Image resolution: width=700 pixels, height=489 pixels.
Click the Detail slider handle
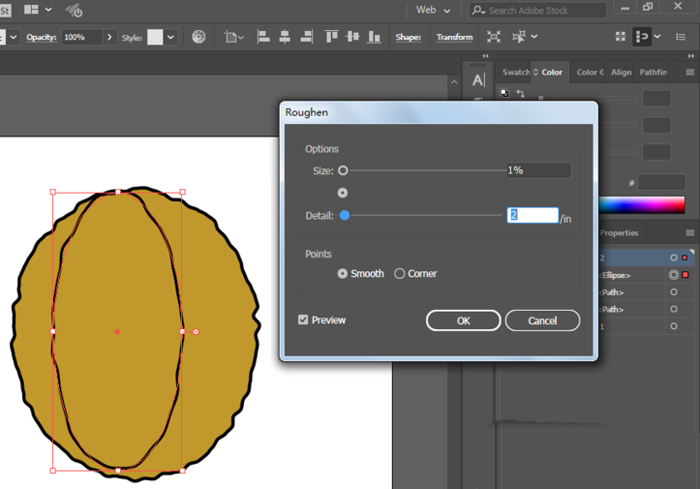[344, 215]
